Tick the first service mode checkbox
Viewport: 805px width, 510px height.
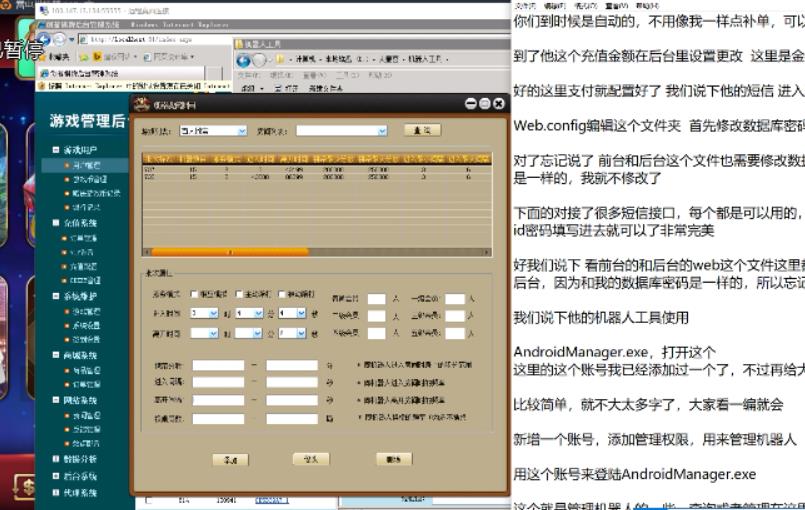pyautogui.click(x=195, y=295)
